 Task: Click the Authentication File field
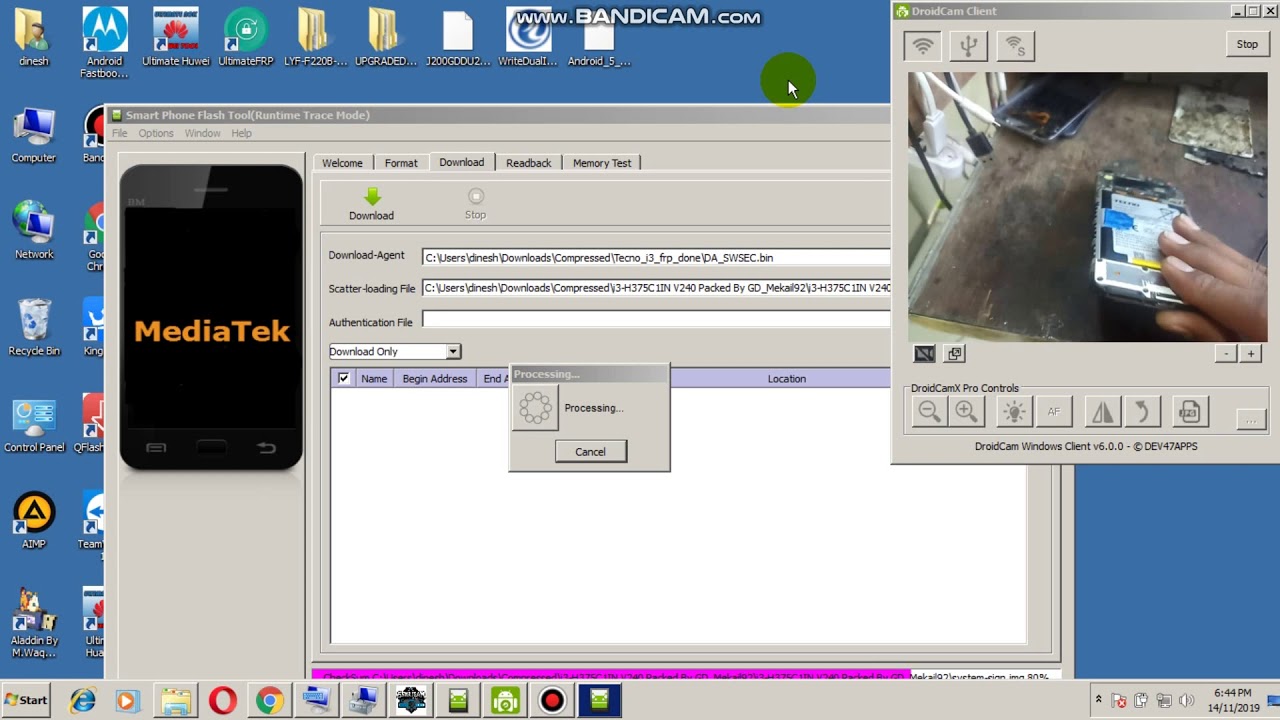(x=655, y=319)
